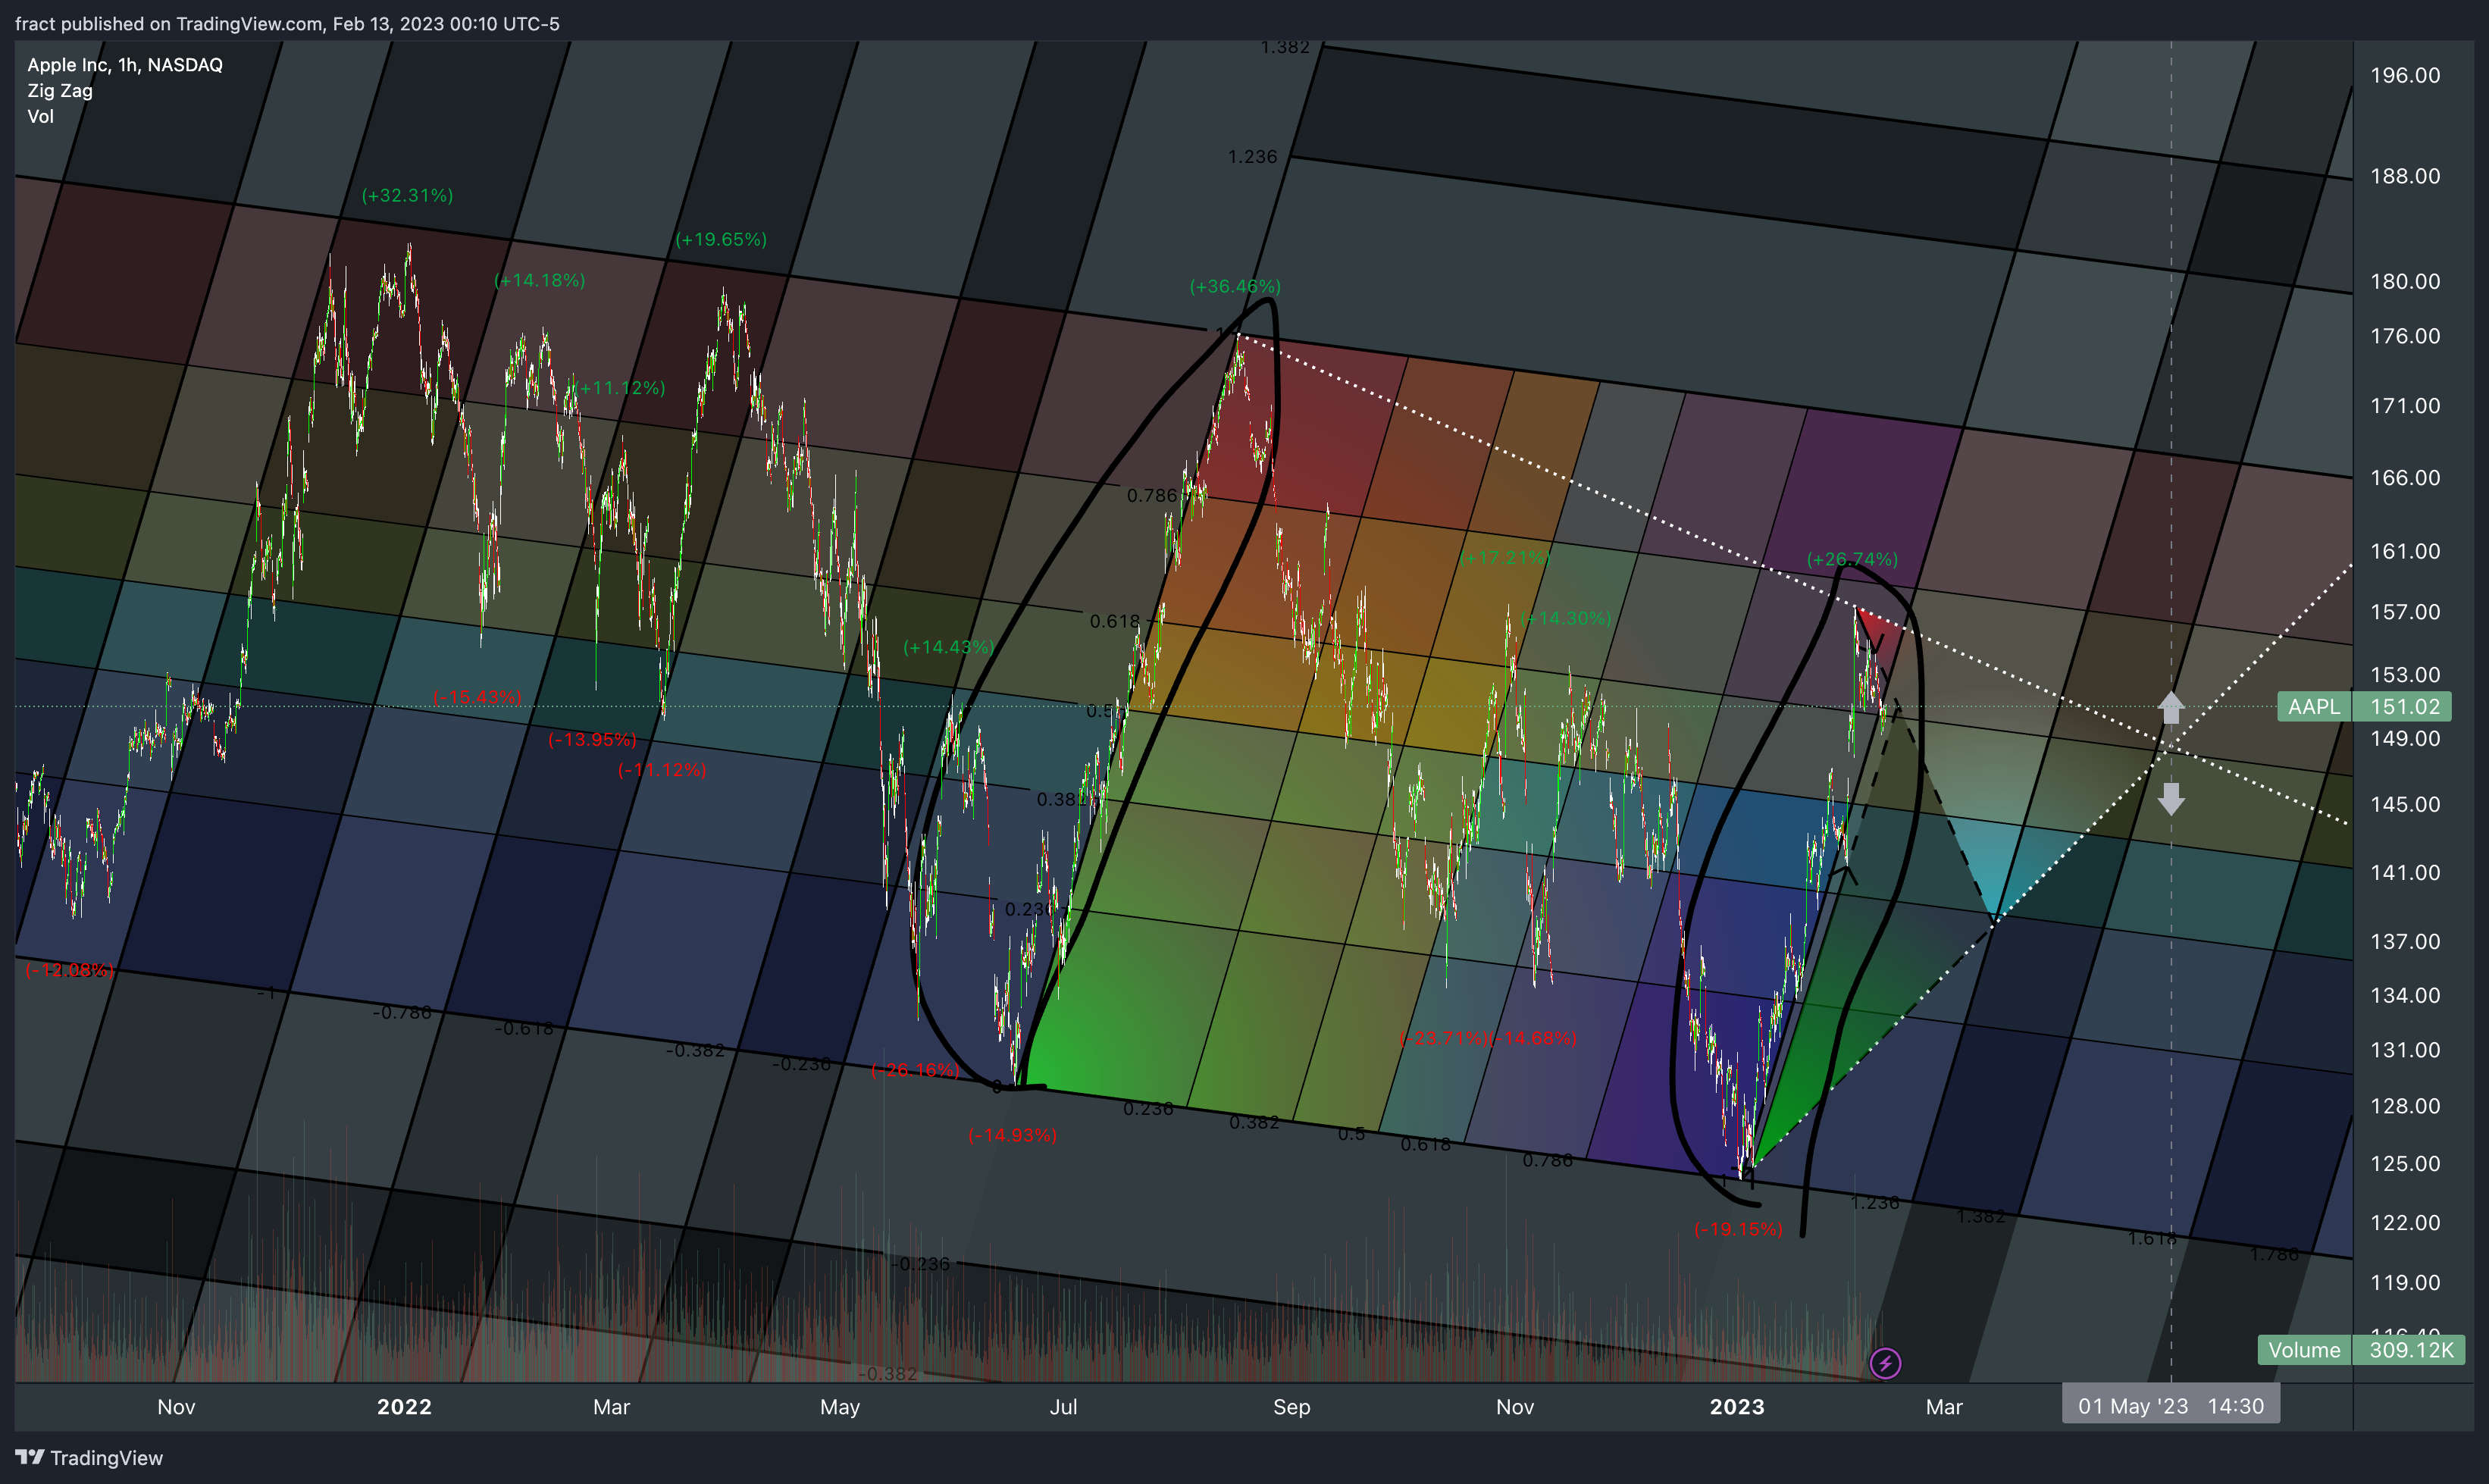This screenshot has height=1484, width=2489.
Task: Click the 2023 year label on time axis
Action: tap(1737, 1407)
